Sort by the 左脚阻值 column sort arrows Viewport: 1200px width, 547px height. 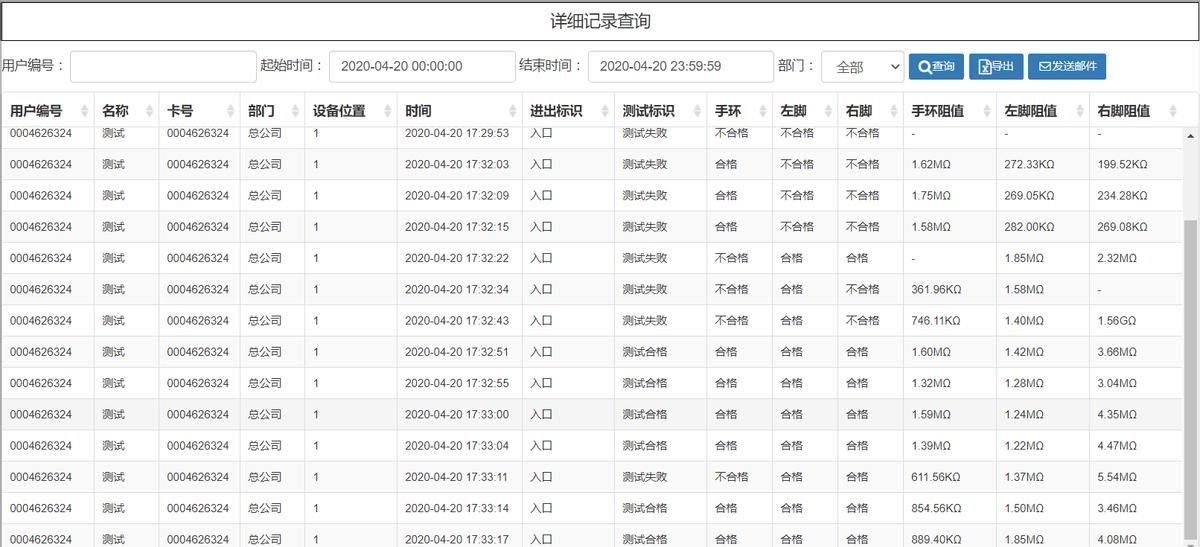1080,111
